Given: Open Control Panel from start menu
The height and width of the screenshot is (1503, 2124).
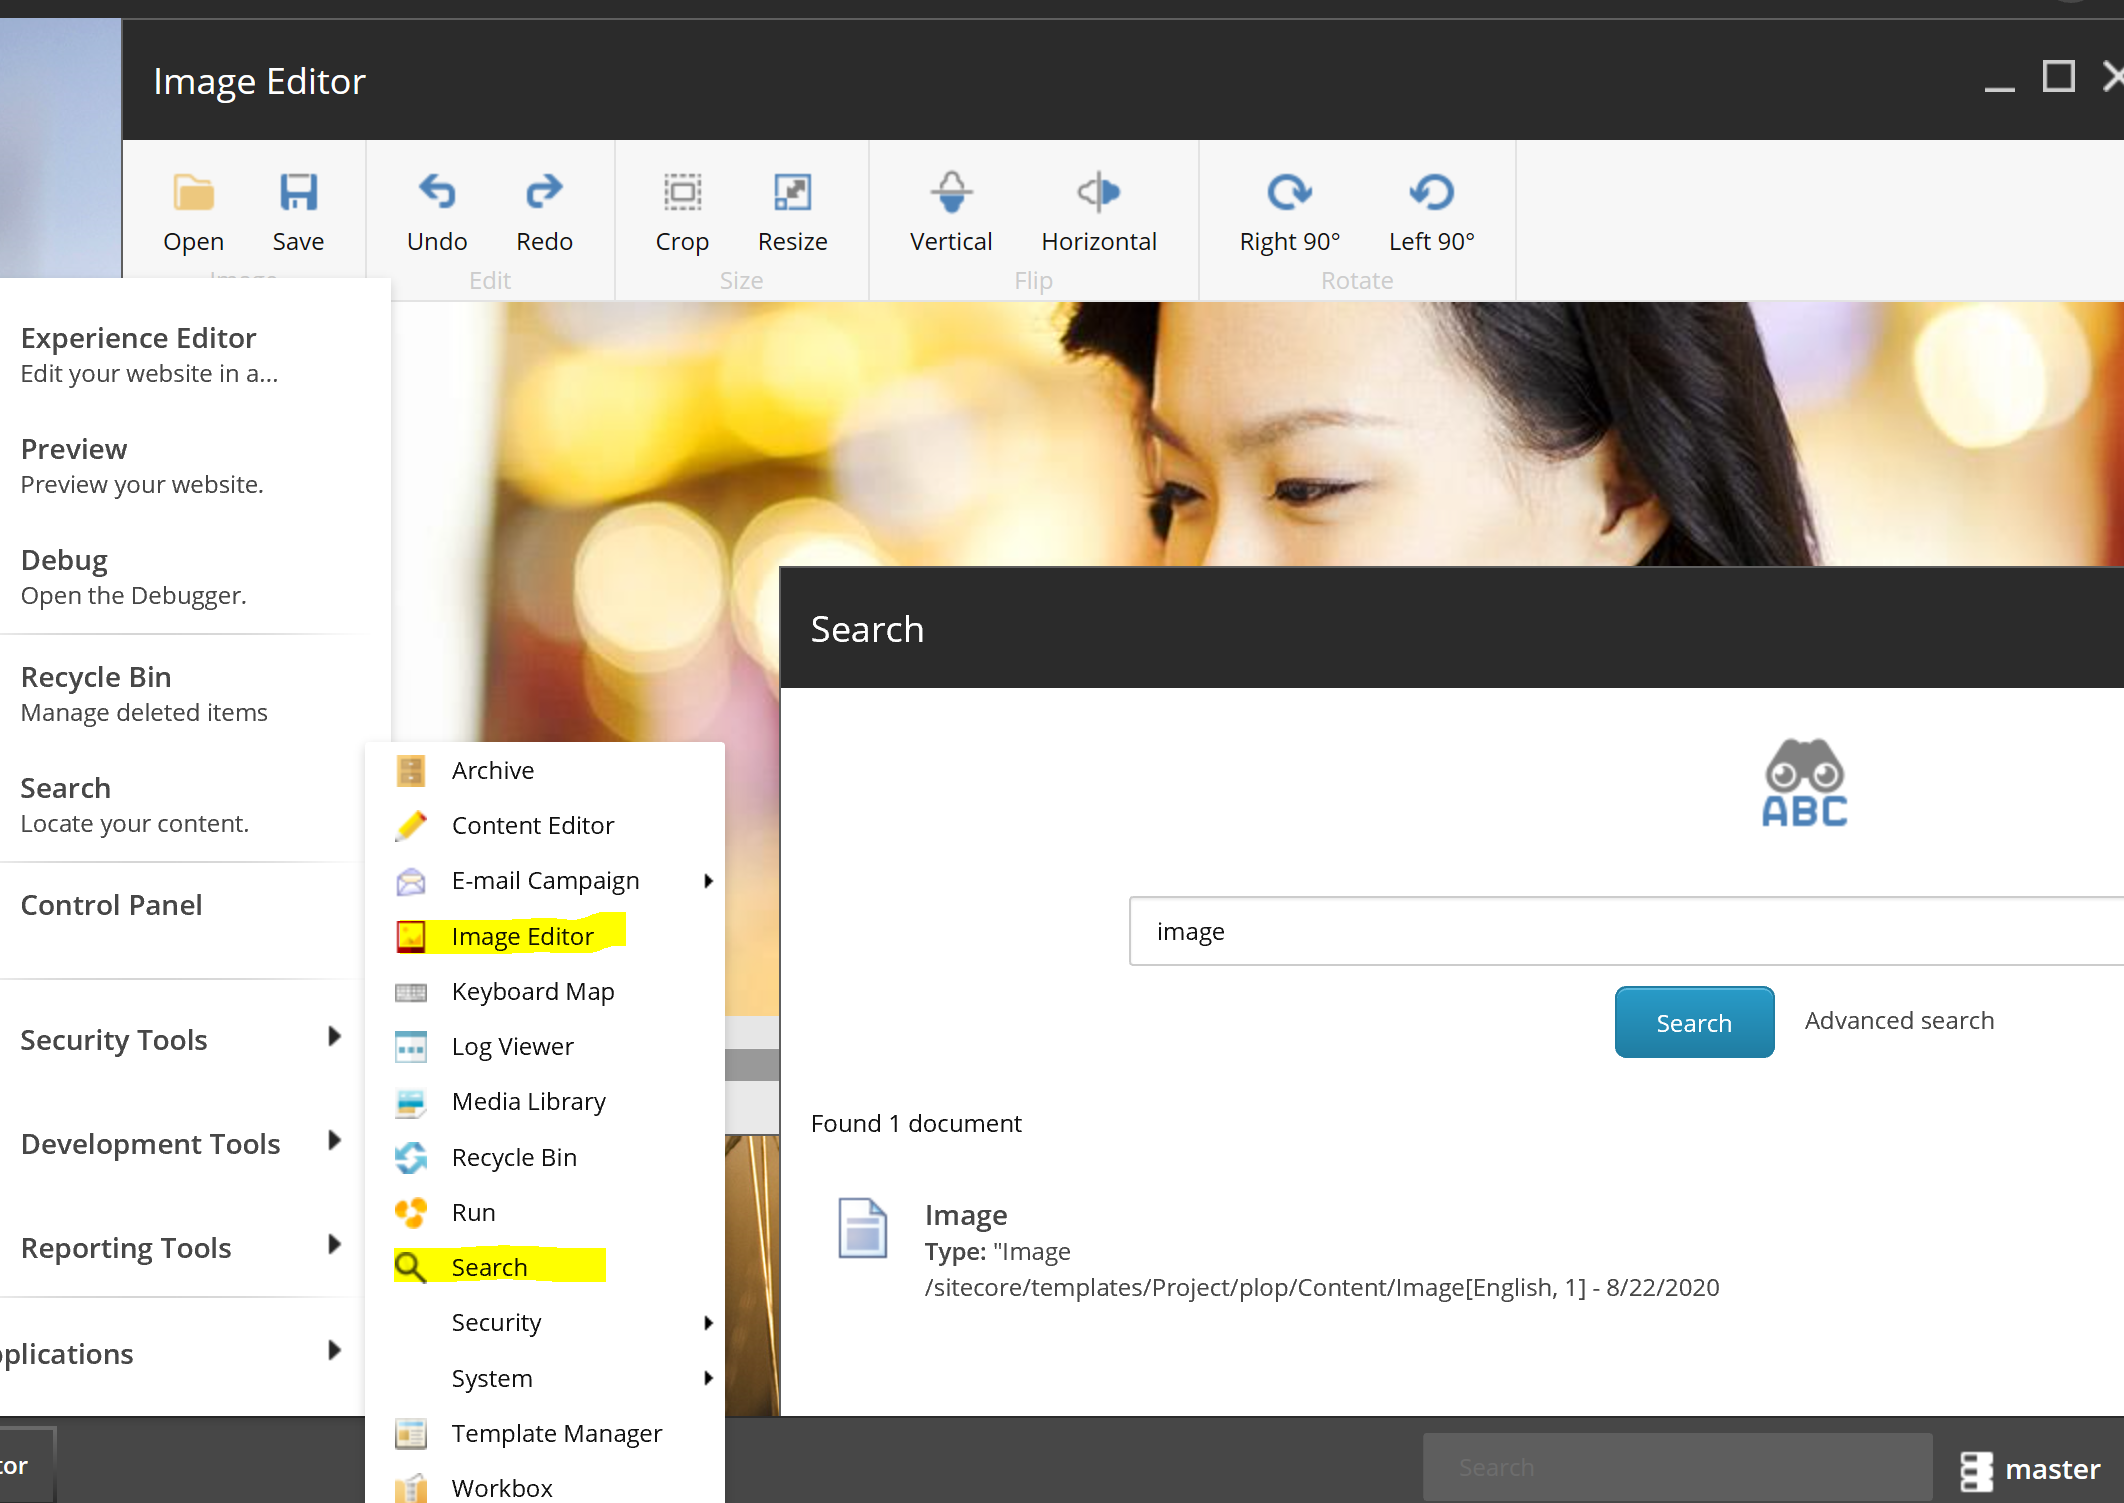Looking at the screenshot, I should pos(111,905).
